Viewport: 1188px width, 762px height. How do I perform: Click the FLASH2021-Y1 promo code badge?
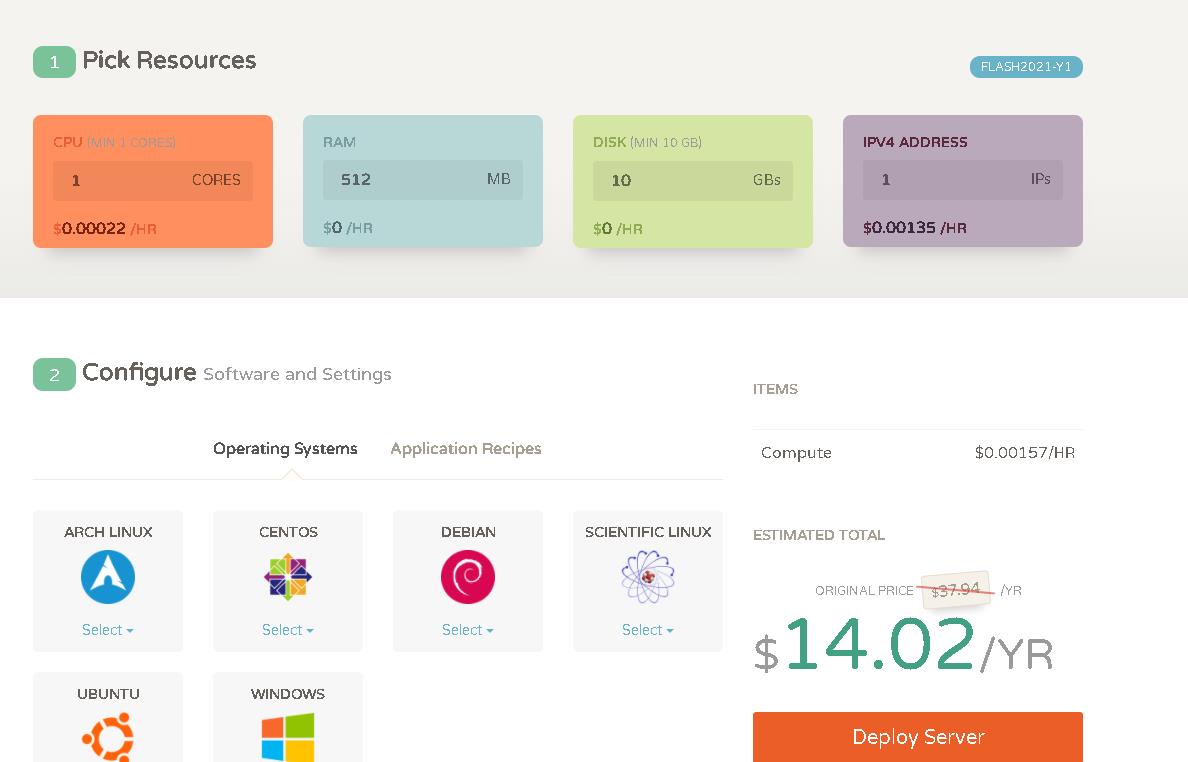point(1026,67)
